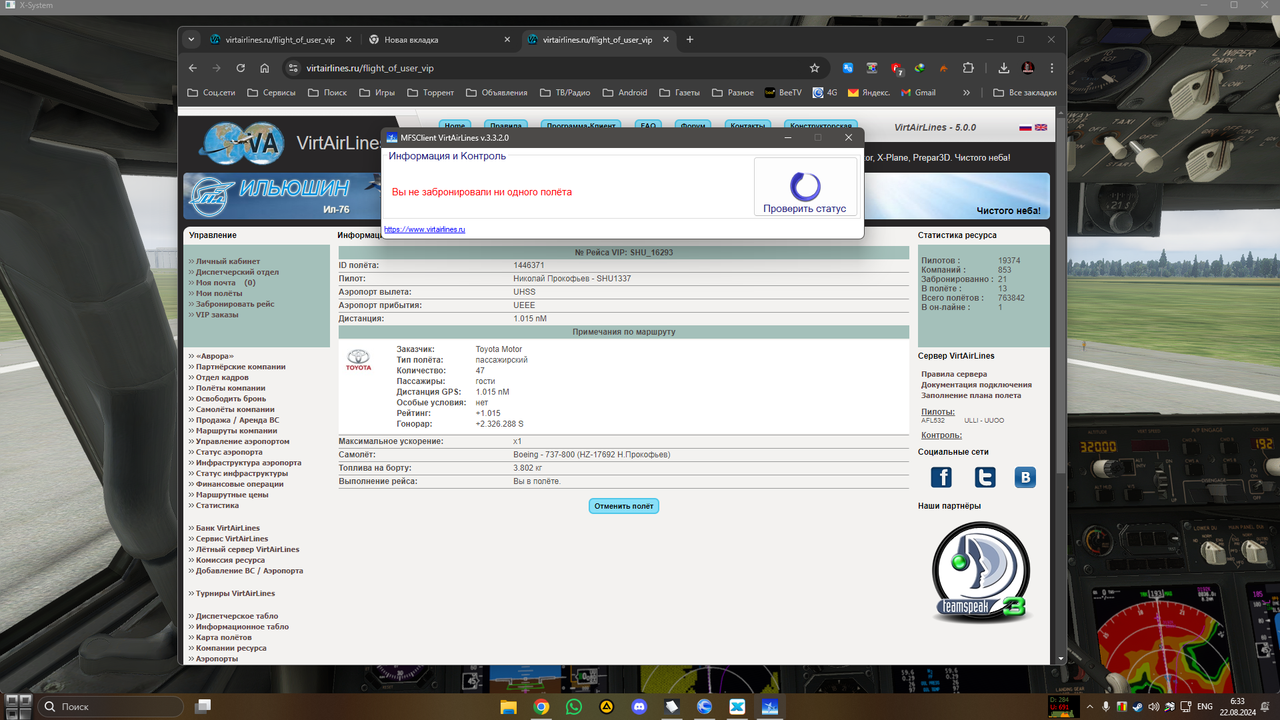Show more bookmarks chevron
1280x720 pixels.
coord(966,92)
